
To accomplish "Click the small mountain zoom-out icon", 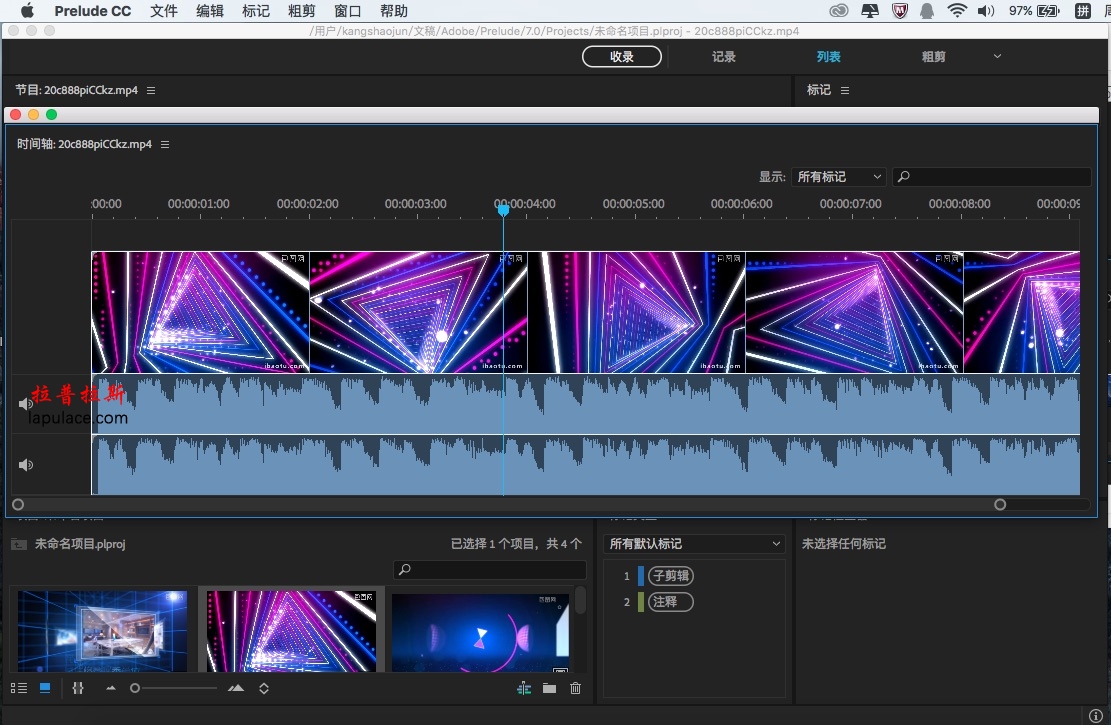I will (x=111, y=688).
